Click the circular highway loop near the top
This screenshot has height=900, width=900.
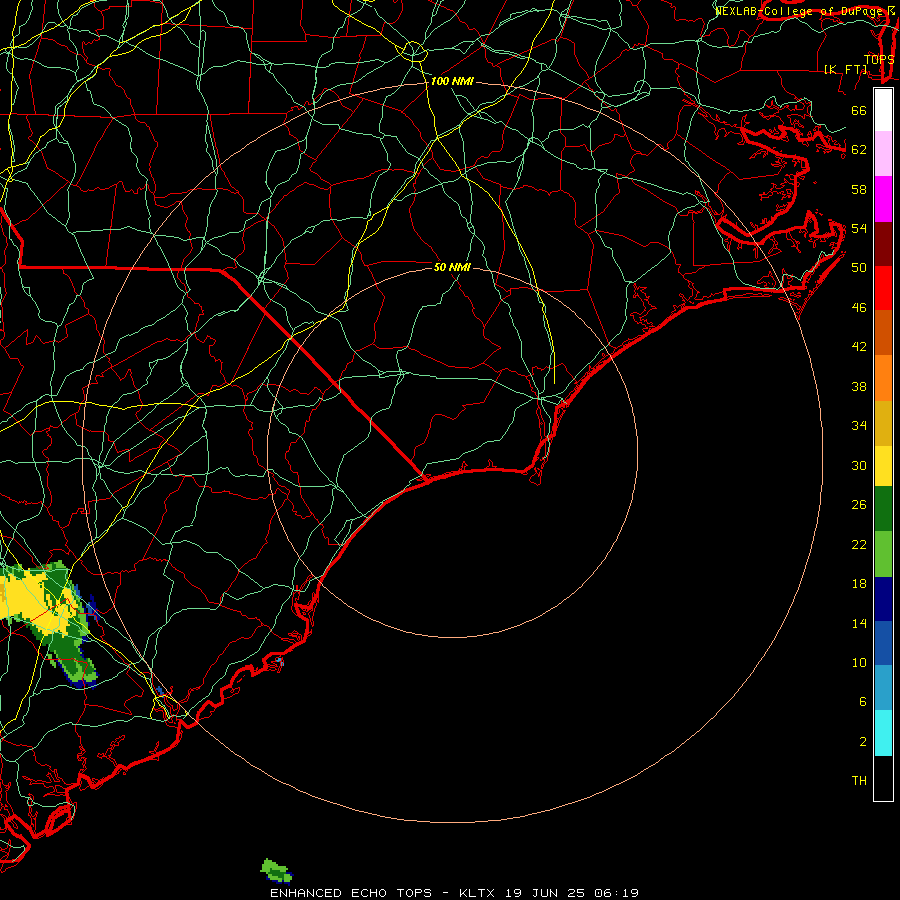[414, 52]
